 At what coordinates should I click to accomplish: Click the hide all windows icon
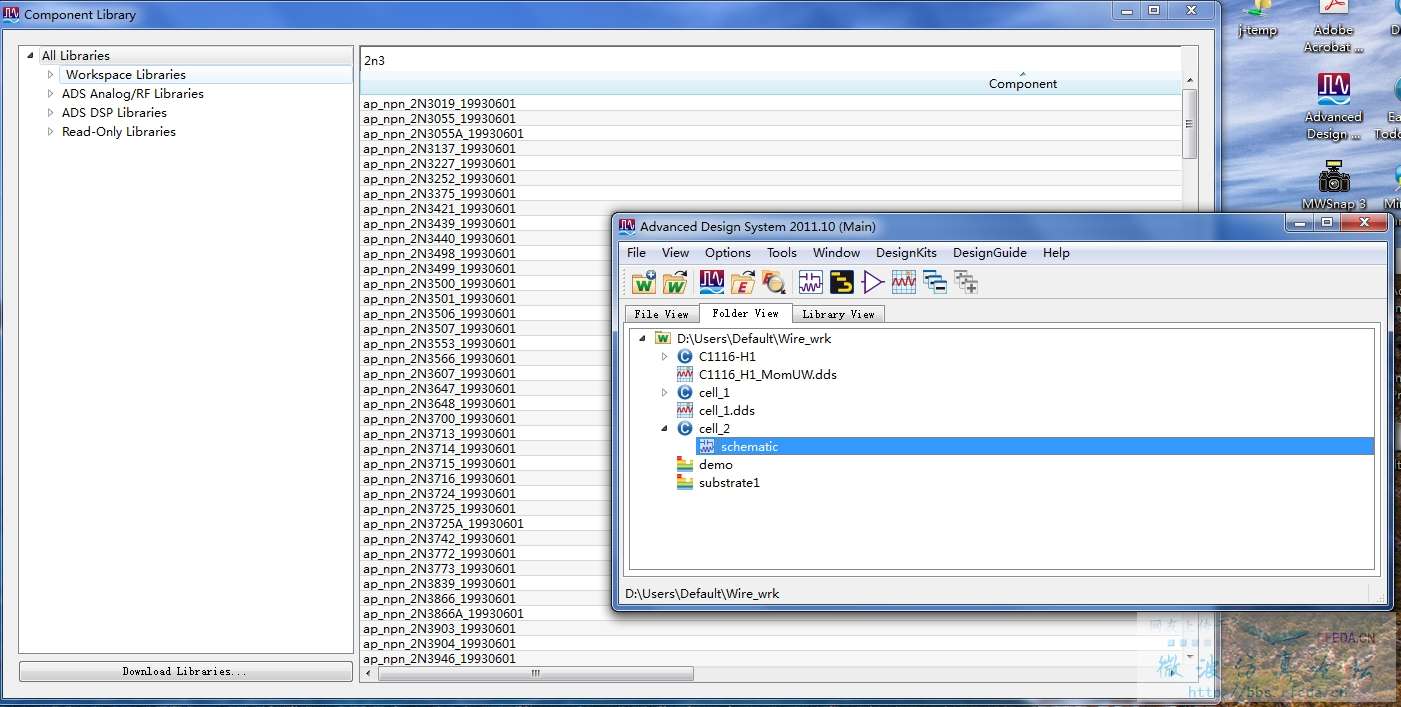[x=934, y=282]
